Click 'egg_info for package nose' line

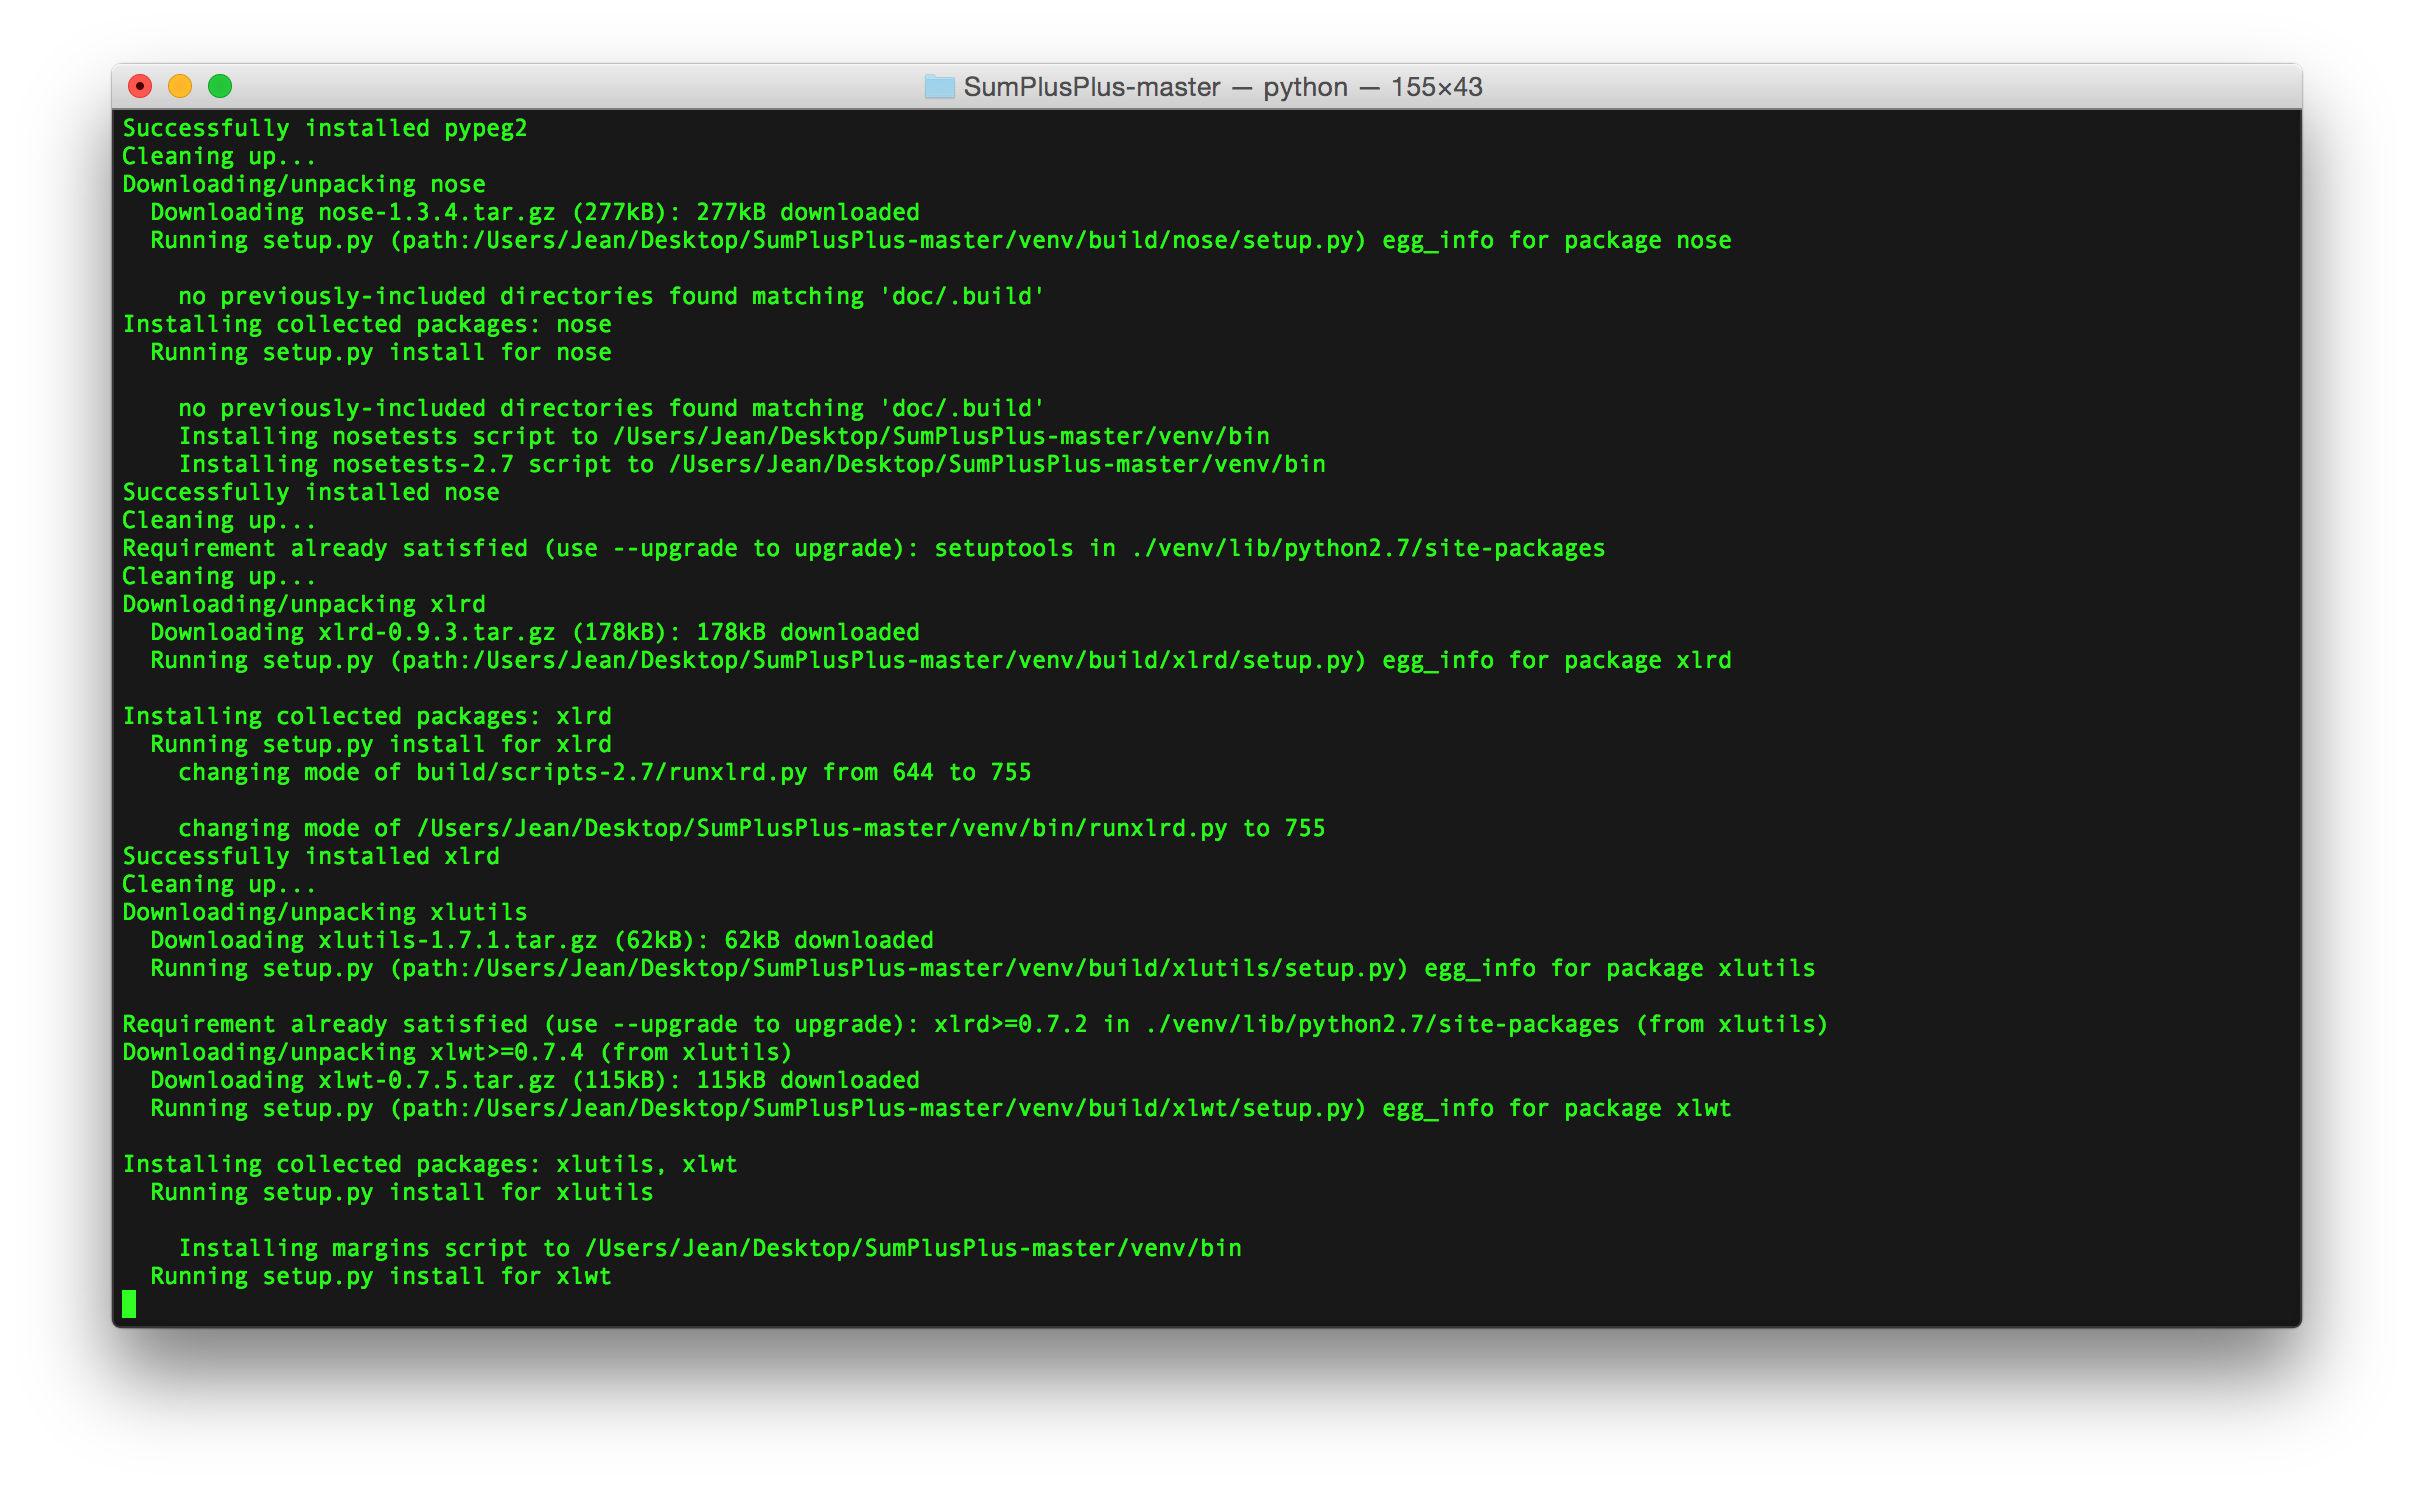tap(941, 240)
